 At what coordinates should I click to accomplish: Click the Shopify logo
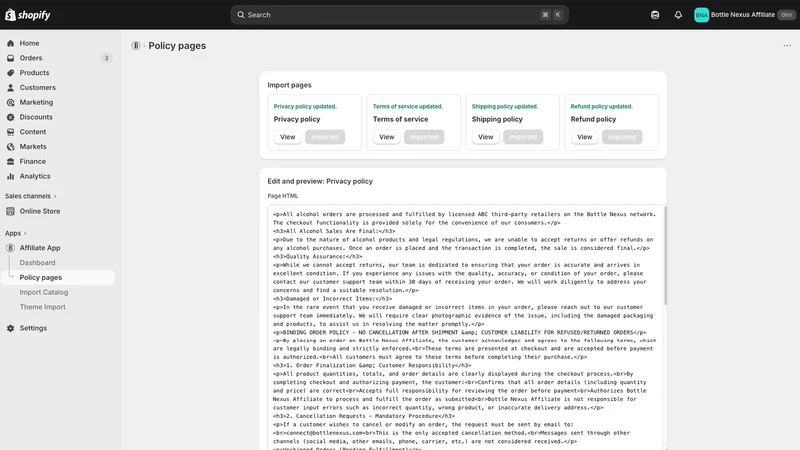(x=28, y=15)
